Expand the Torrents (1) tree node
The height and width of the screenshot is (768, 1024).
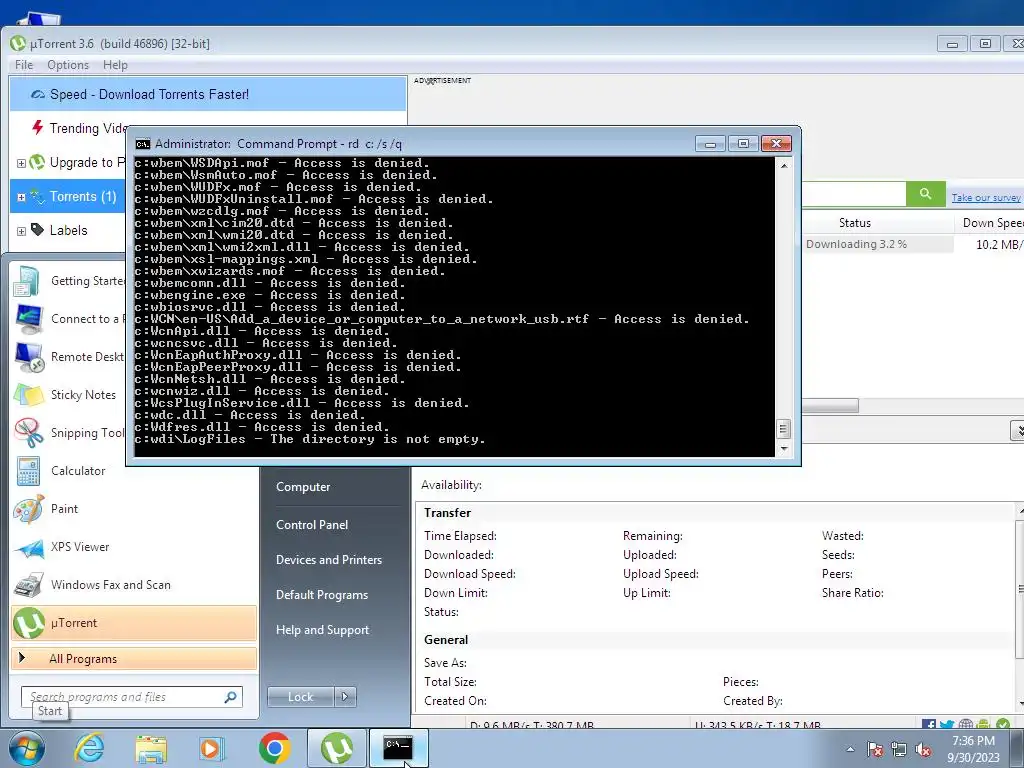point(21,197)
